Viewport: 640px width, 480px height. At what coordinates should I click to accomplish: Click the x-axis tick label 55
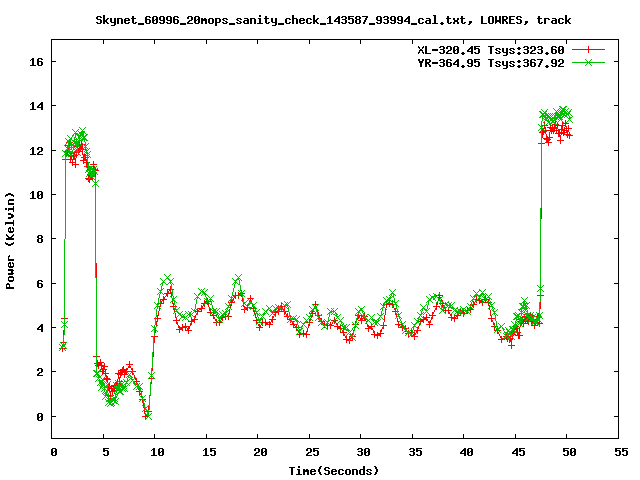click(619, 452)
